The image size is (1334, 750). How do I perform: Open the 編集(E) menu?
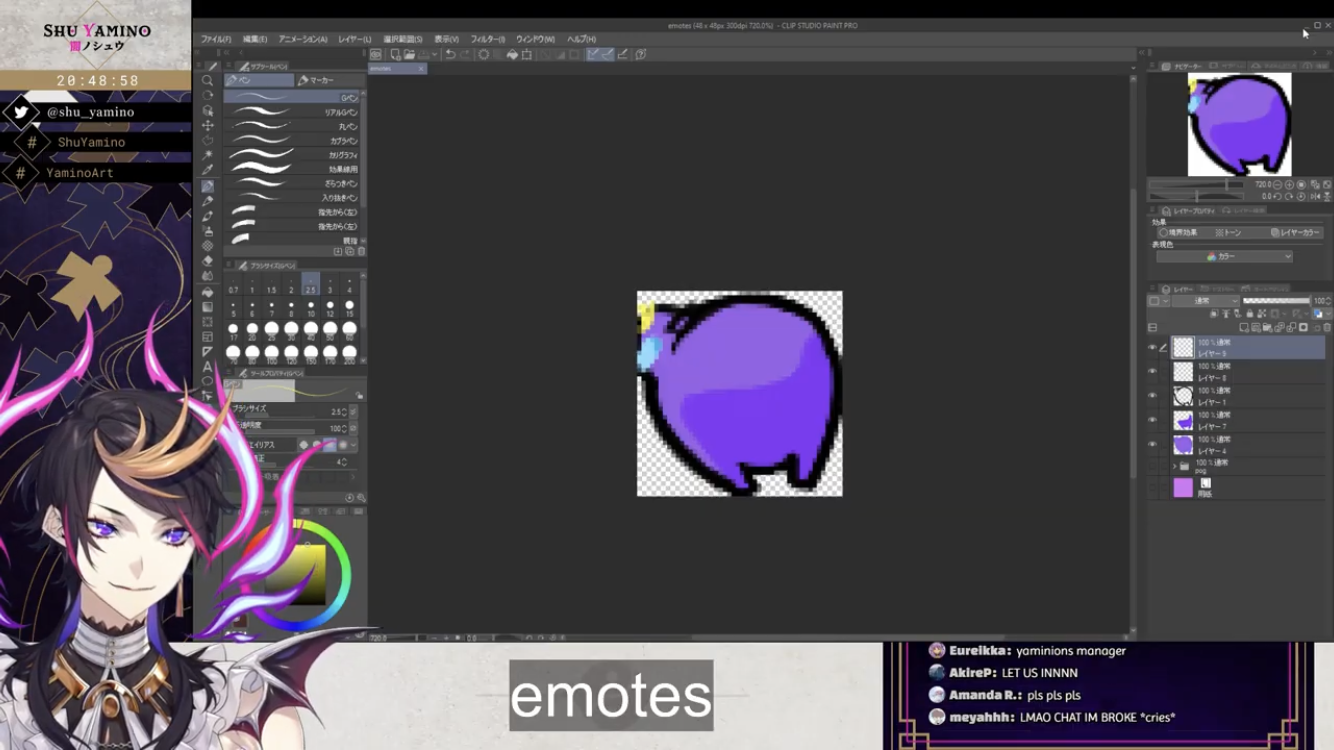[255, 39]
